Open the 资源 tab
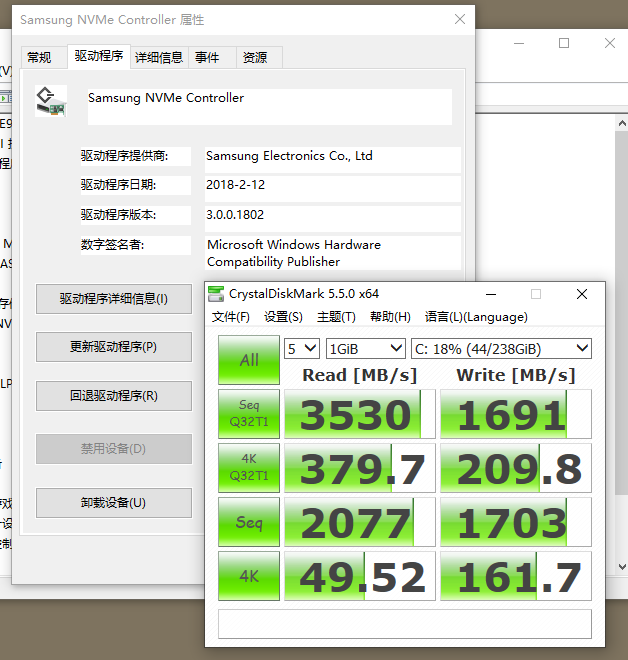This screenshot has height=660, width=628. pos(259,57)
